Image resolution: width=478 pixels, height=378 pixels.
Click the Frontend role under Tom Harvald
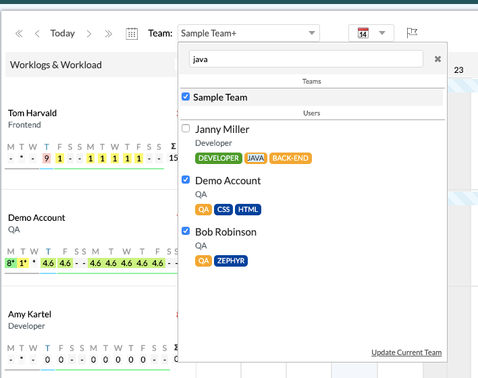click(24, 125)
